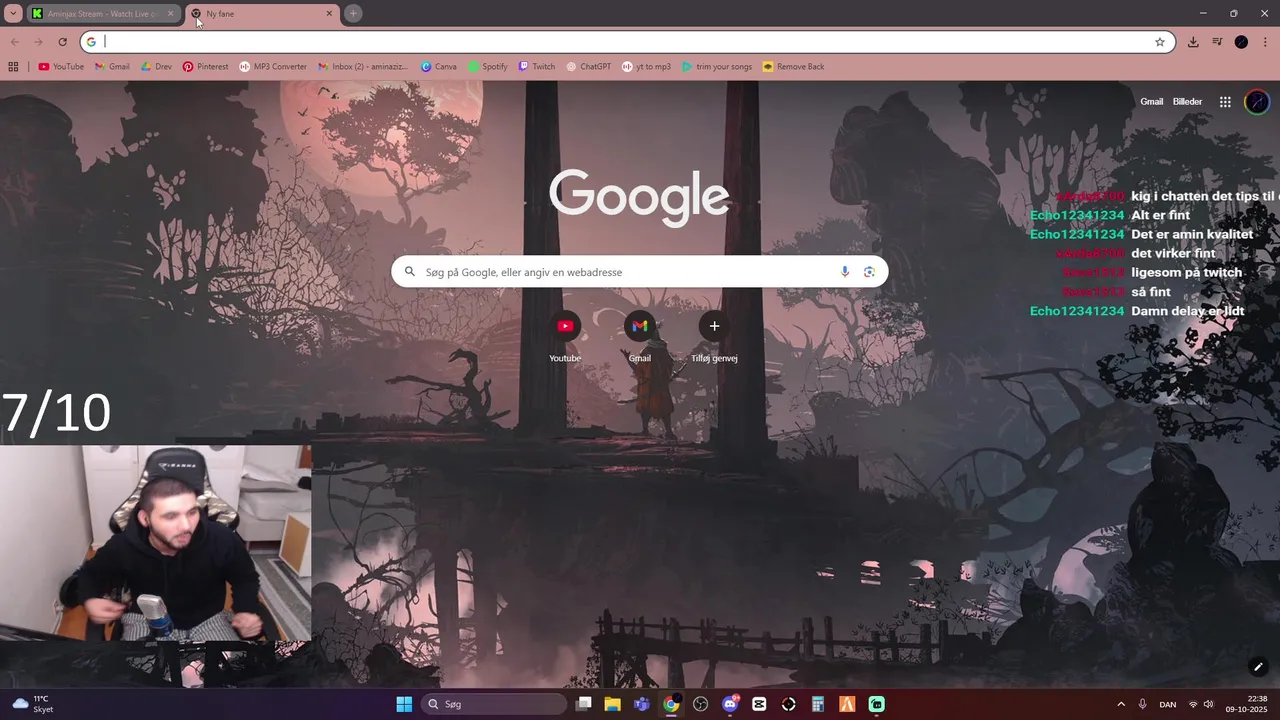The width and height of the screenshot is (1280, 720).
Task: Expand the hidden system tray icons chevron
Action: 1121,704
